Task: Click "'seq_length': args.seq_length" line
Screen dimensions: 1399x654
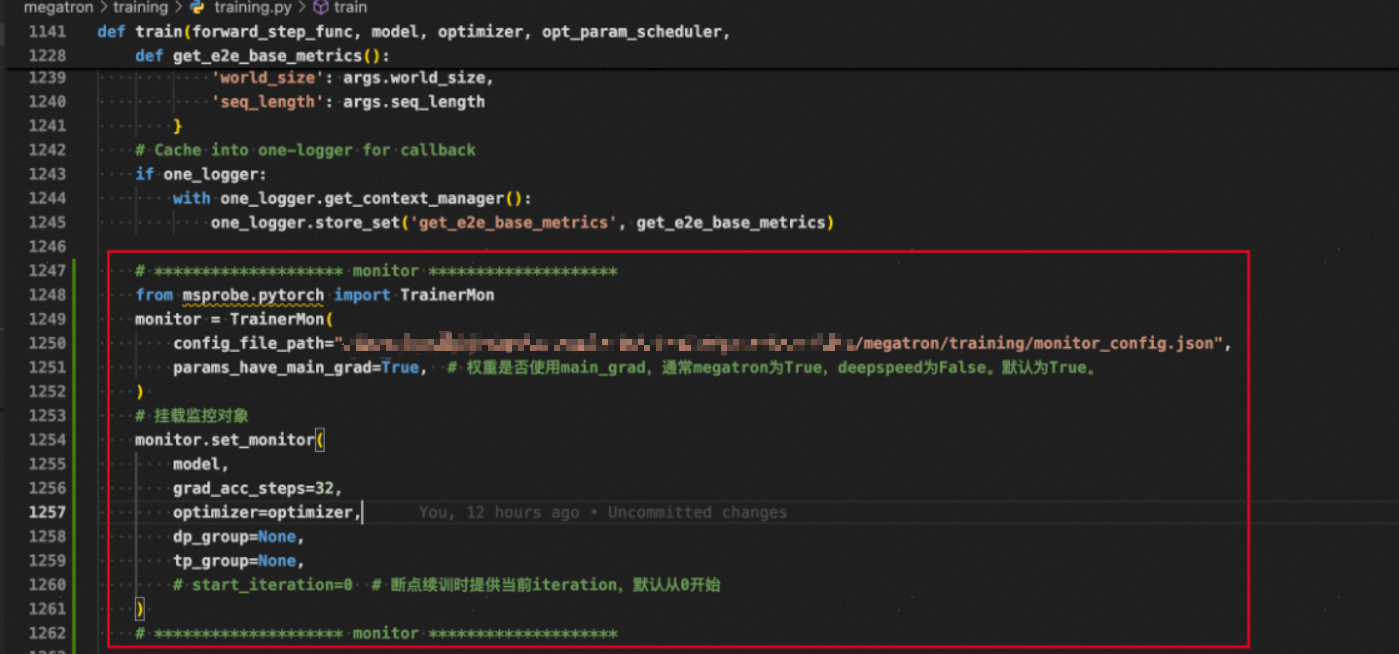Action: point(348,101)
